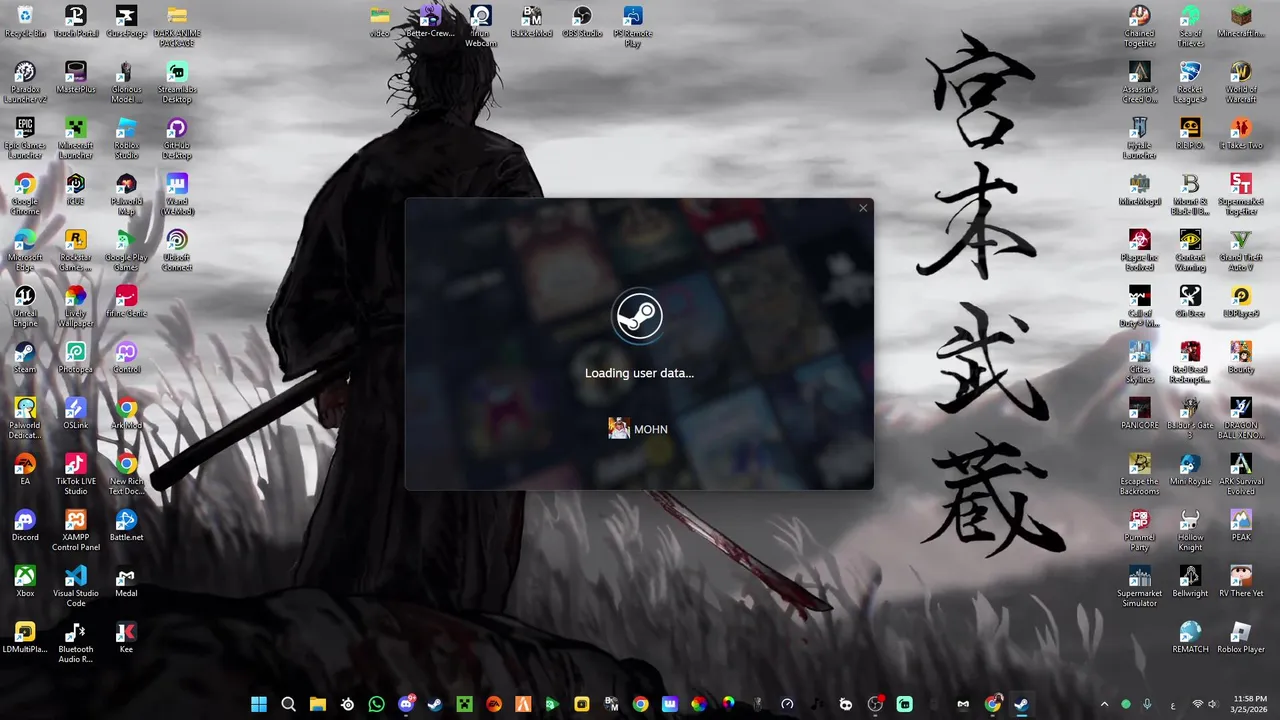Select the Battle.net desktop icon
Screen dimensions: 1280x720
tap(126, 526)
